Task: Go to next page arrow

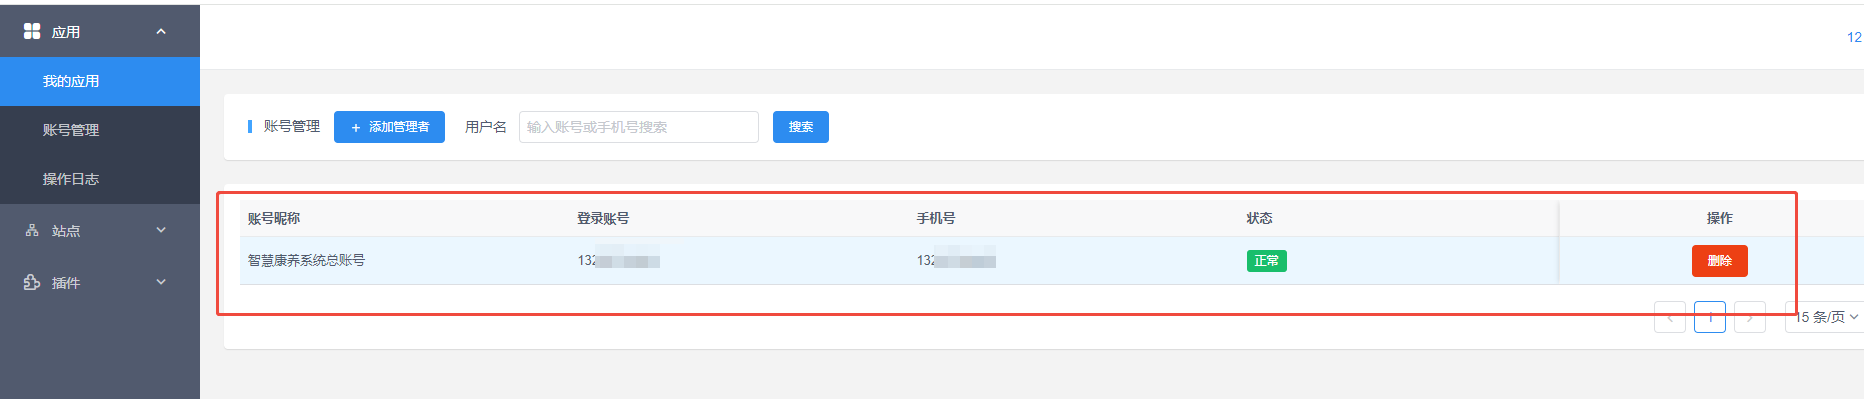Action: [1750, 317]
